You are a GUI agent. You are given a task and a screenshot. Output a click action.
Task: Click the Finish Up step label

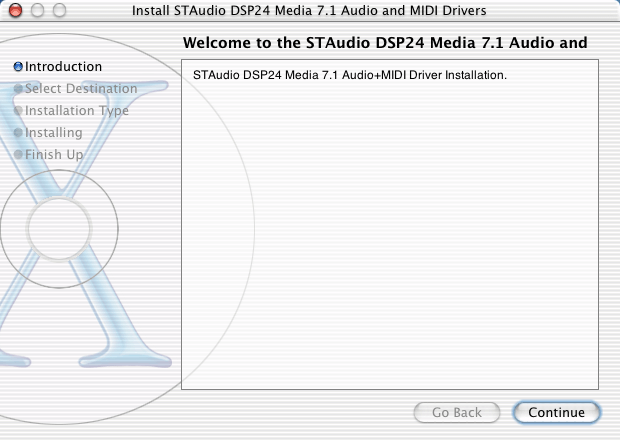pyautogui.click(x=54, y=155)
